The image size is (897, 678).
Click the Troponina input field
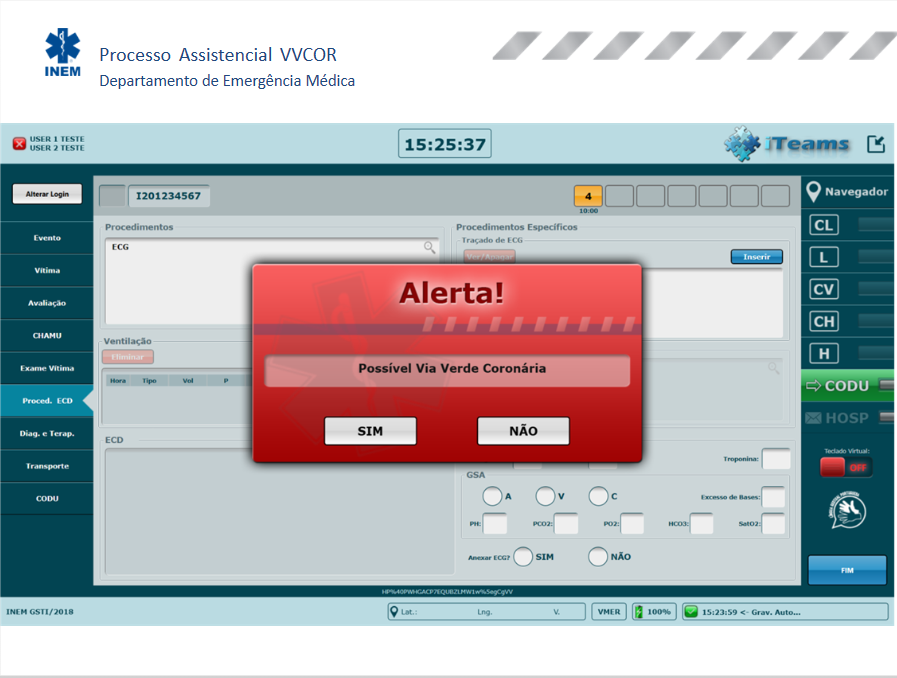pyautogui.click(x=776, y=459)
